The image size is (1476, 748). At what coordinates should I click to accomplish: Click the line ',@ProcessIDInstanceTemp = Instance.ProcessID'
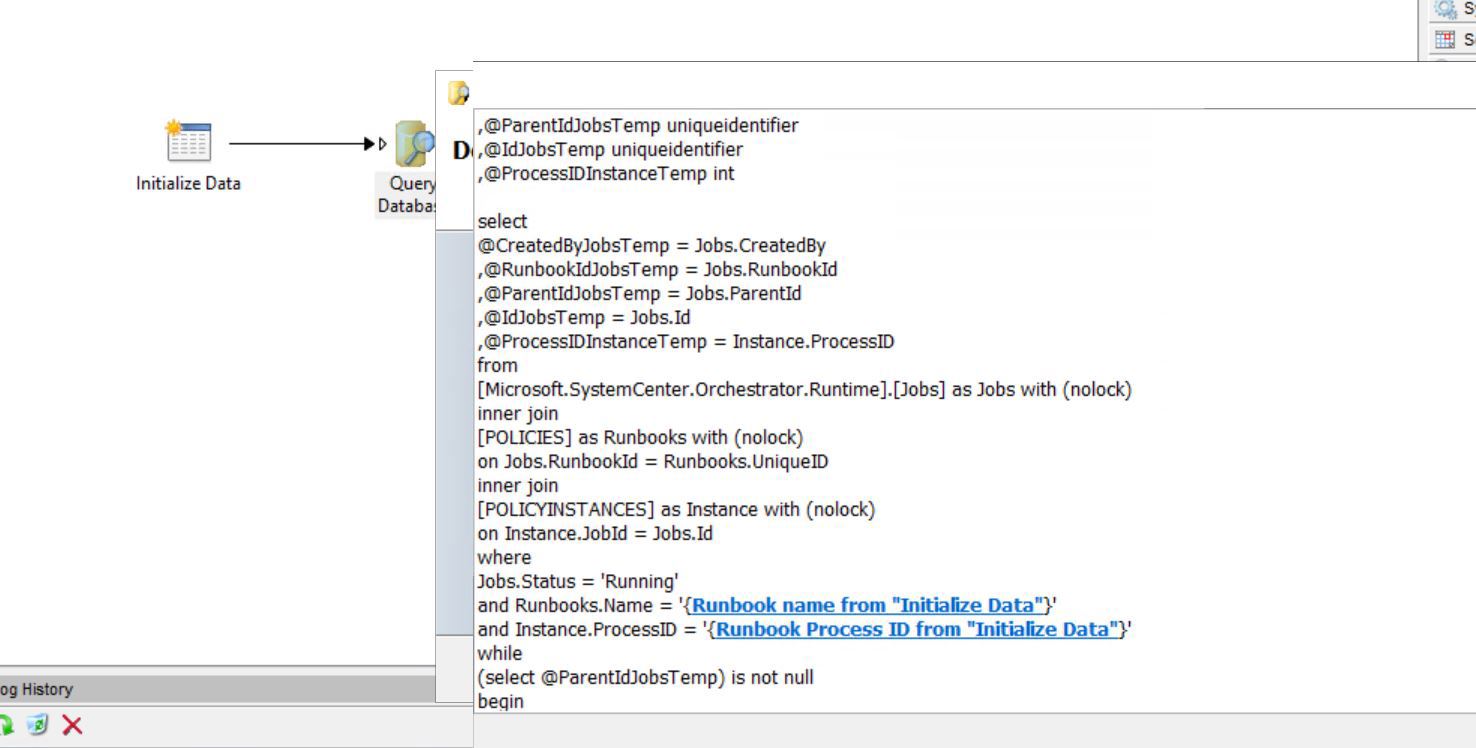pyautogui.click(x=686, y=342)
